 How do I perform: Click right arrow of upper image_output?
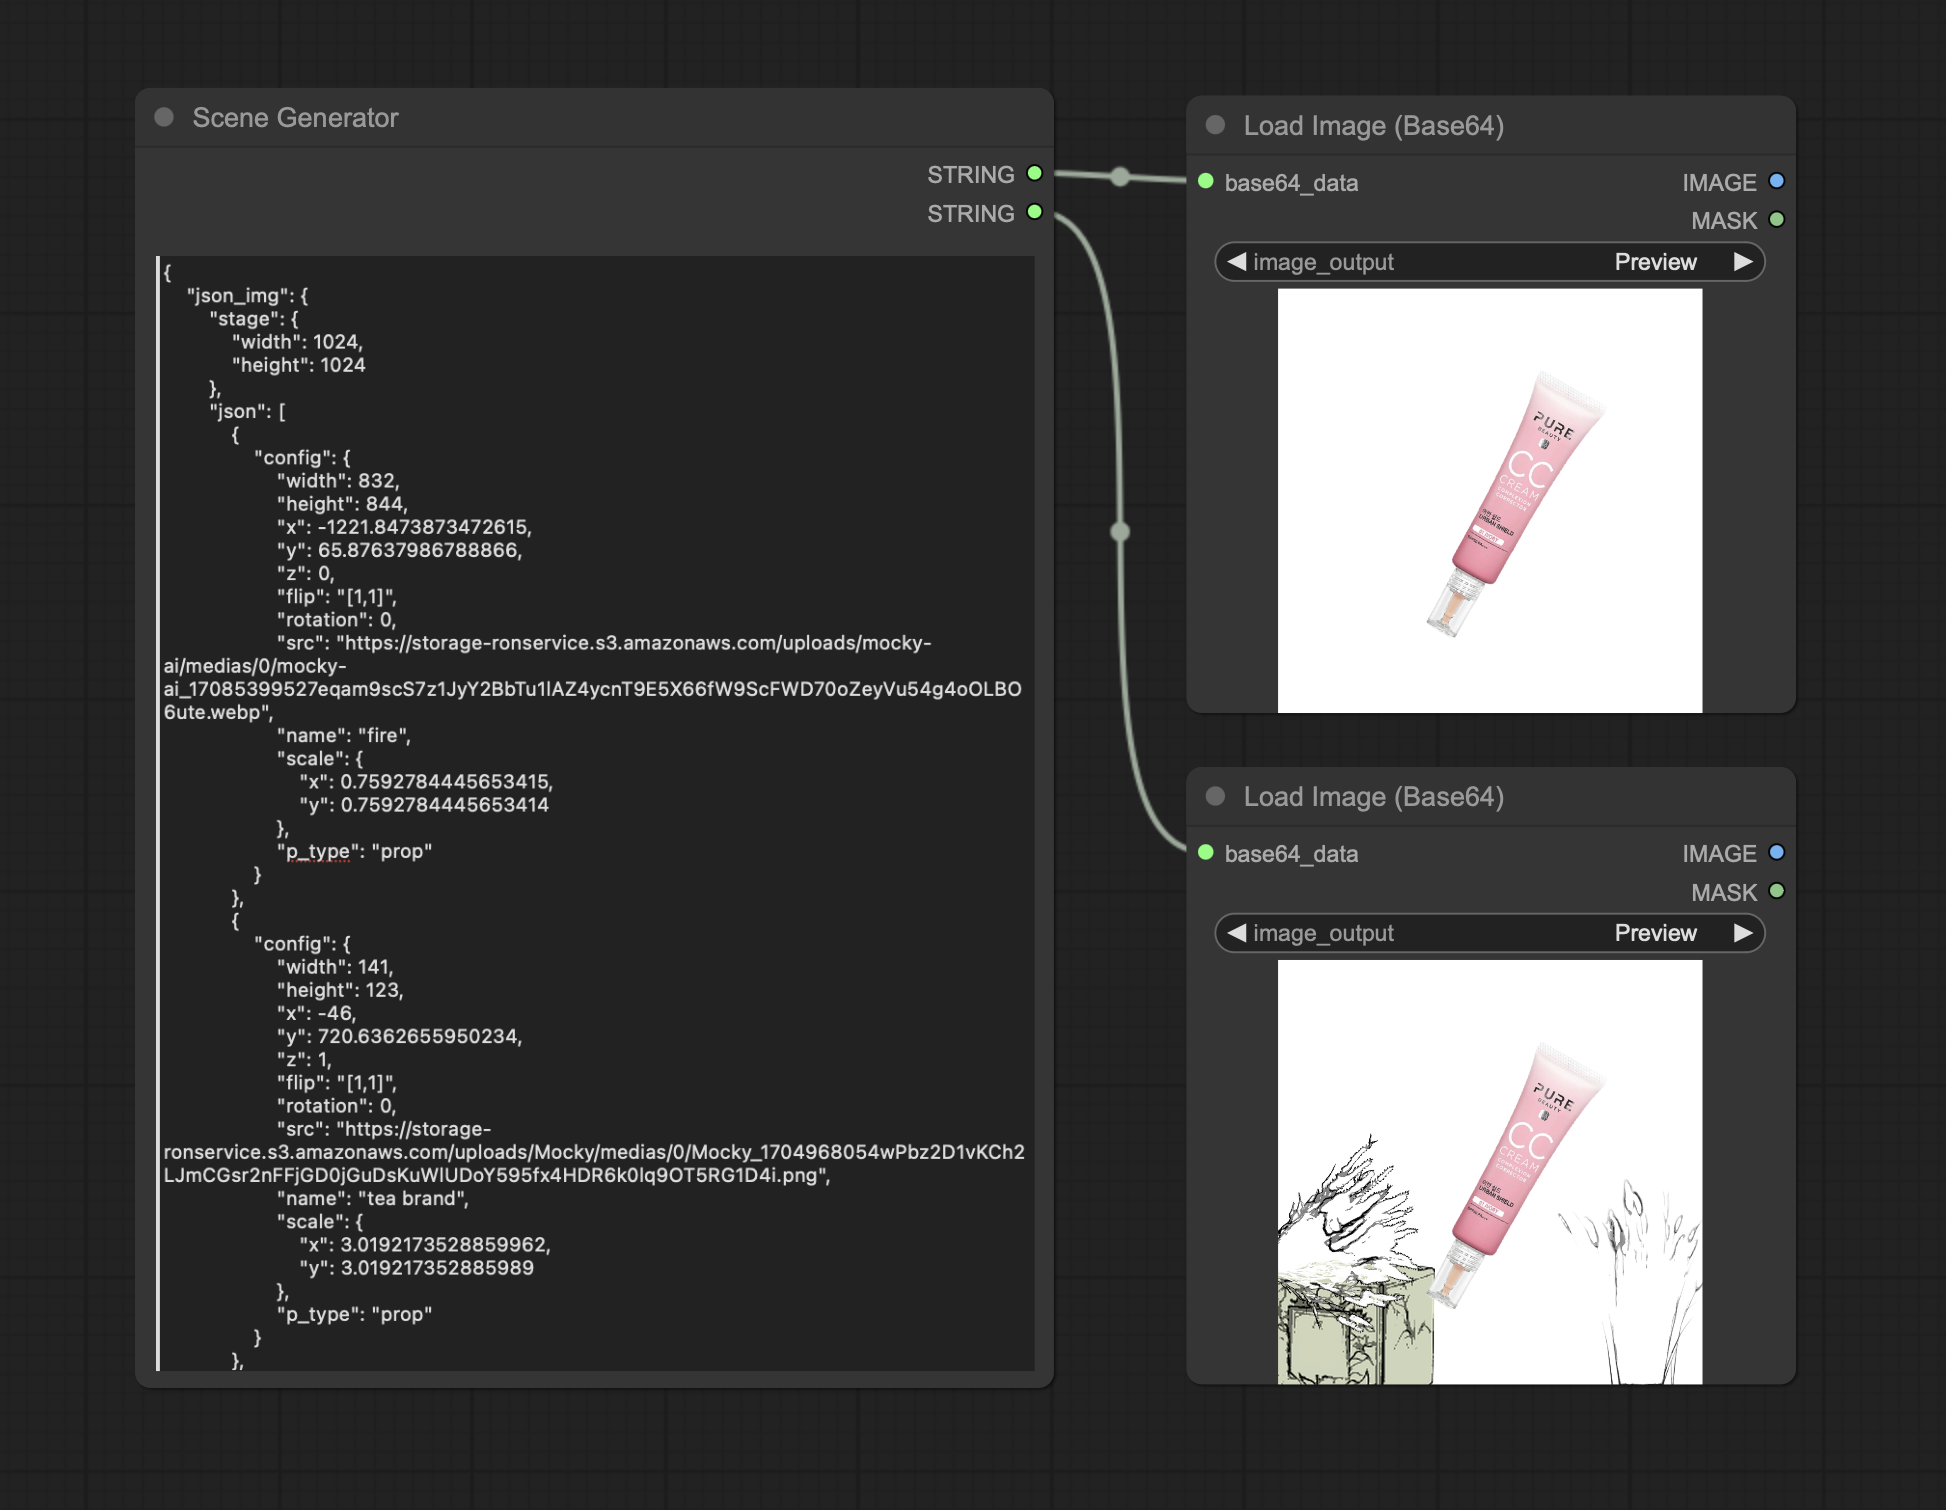(x=1743, y=262)
